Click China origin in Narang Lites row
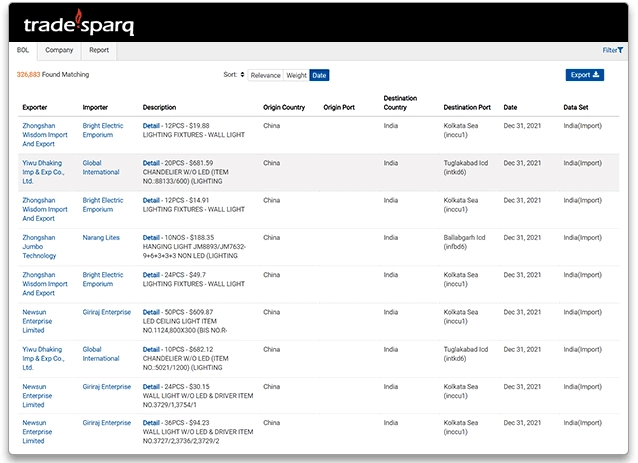Viewport: 638px width, 463px height. coord(271,238)
